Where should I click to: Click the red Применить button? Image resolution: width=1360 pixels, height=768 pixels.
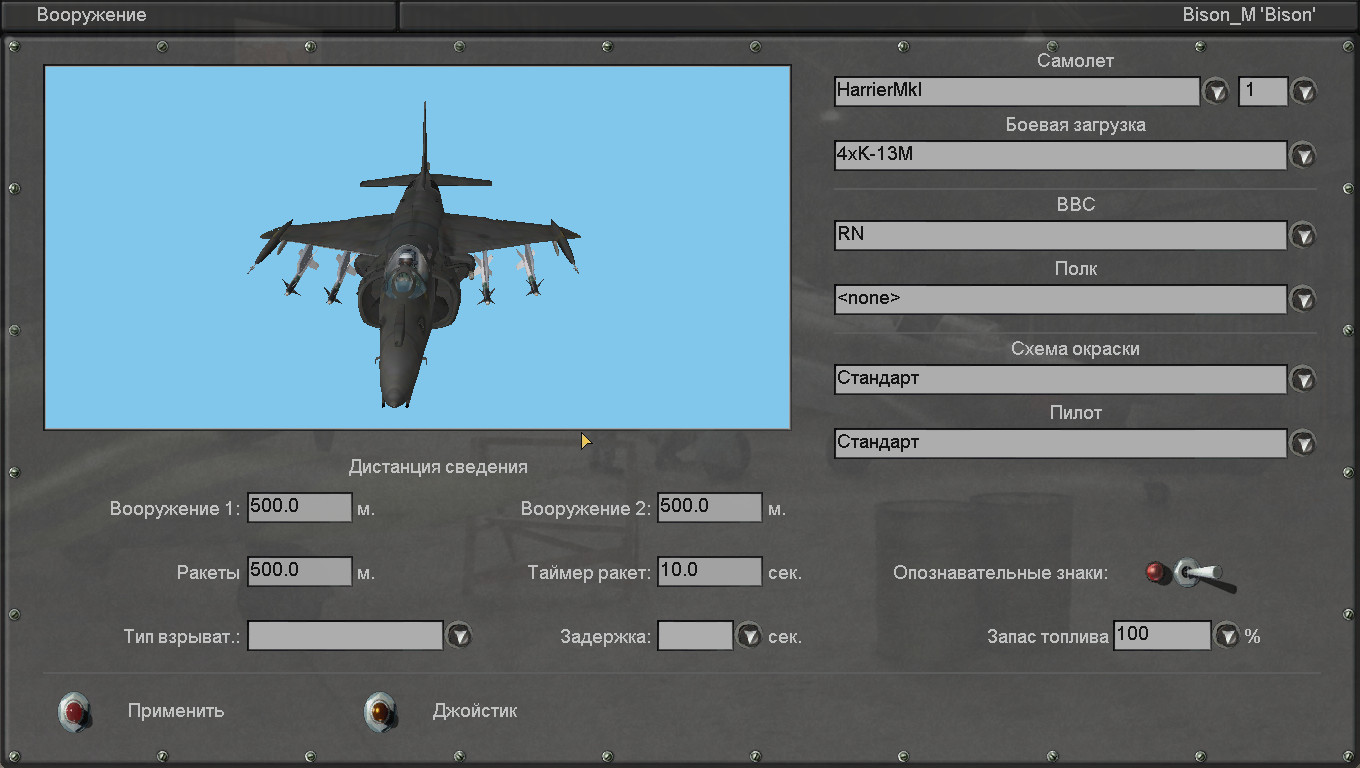(75, 712)
